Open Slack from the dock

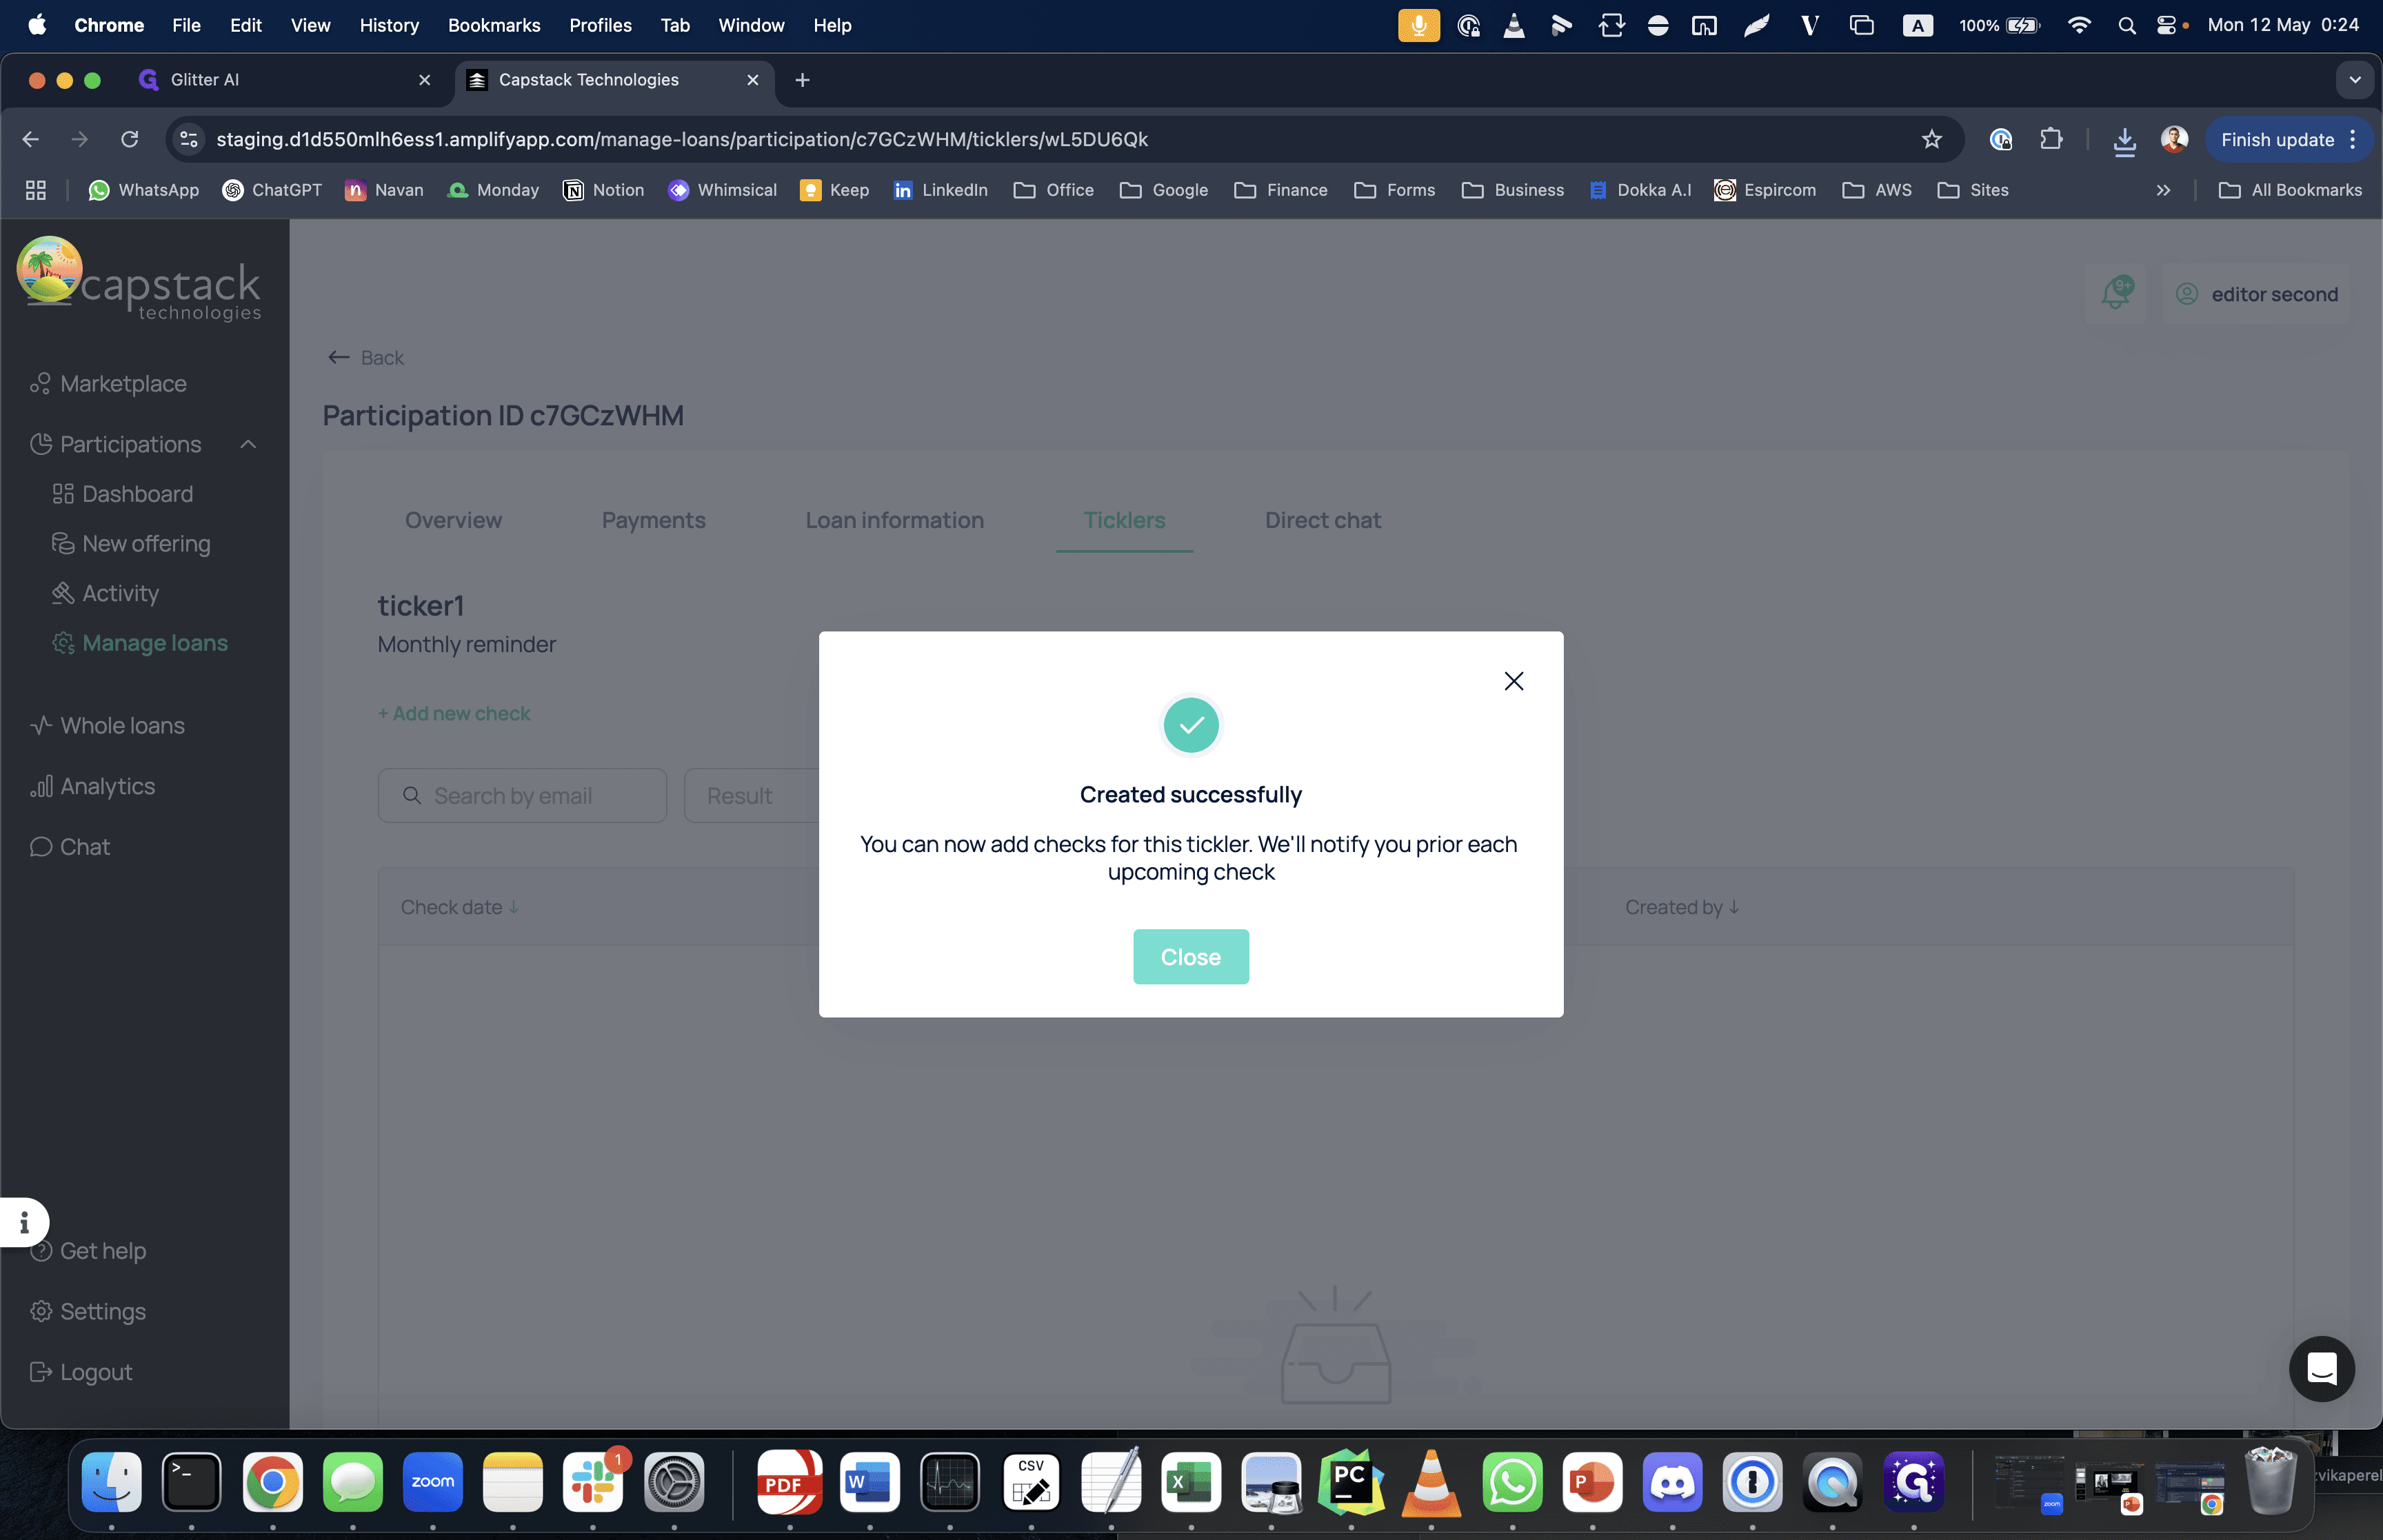(x=593, y=1481)
